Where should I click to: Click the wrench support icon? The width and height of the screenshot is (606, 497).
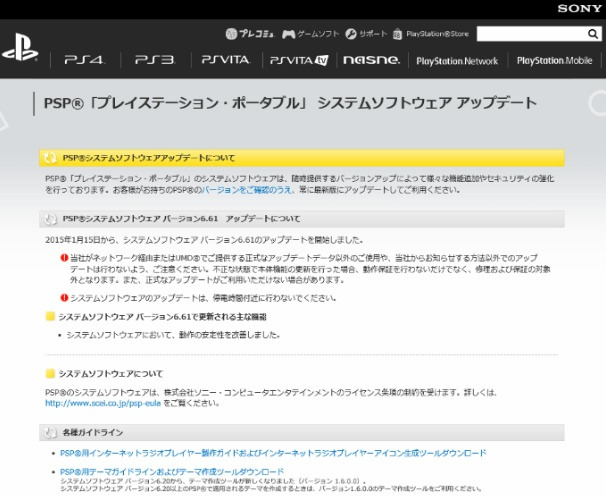click(351, 34)
